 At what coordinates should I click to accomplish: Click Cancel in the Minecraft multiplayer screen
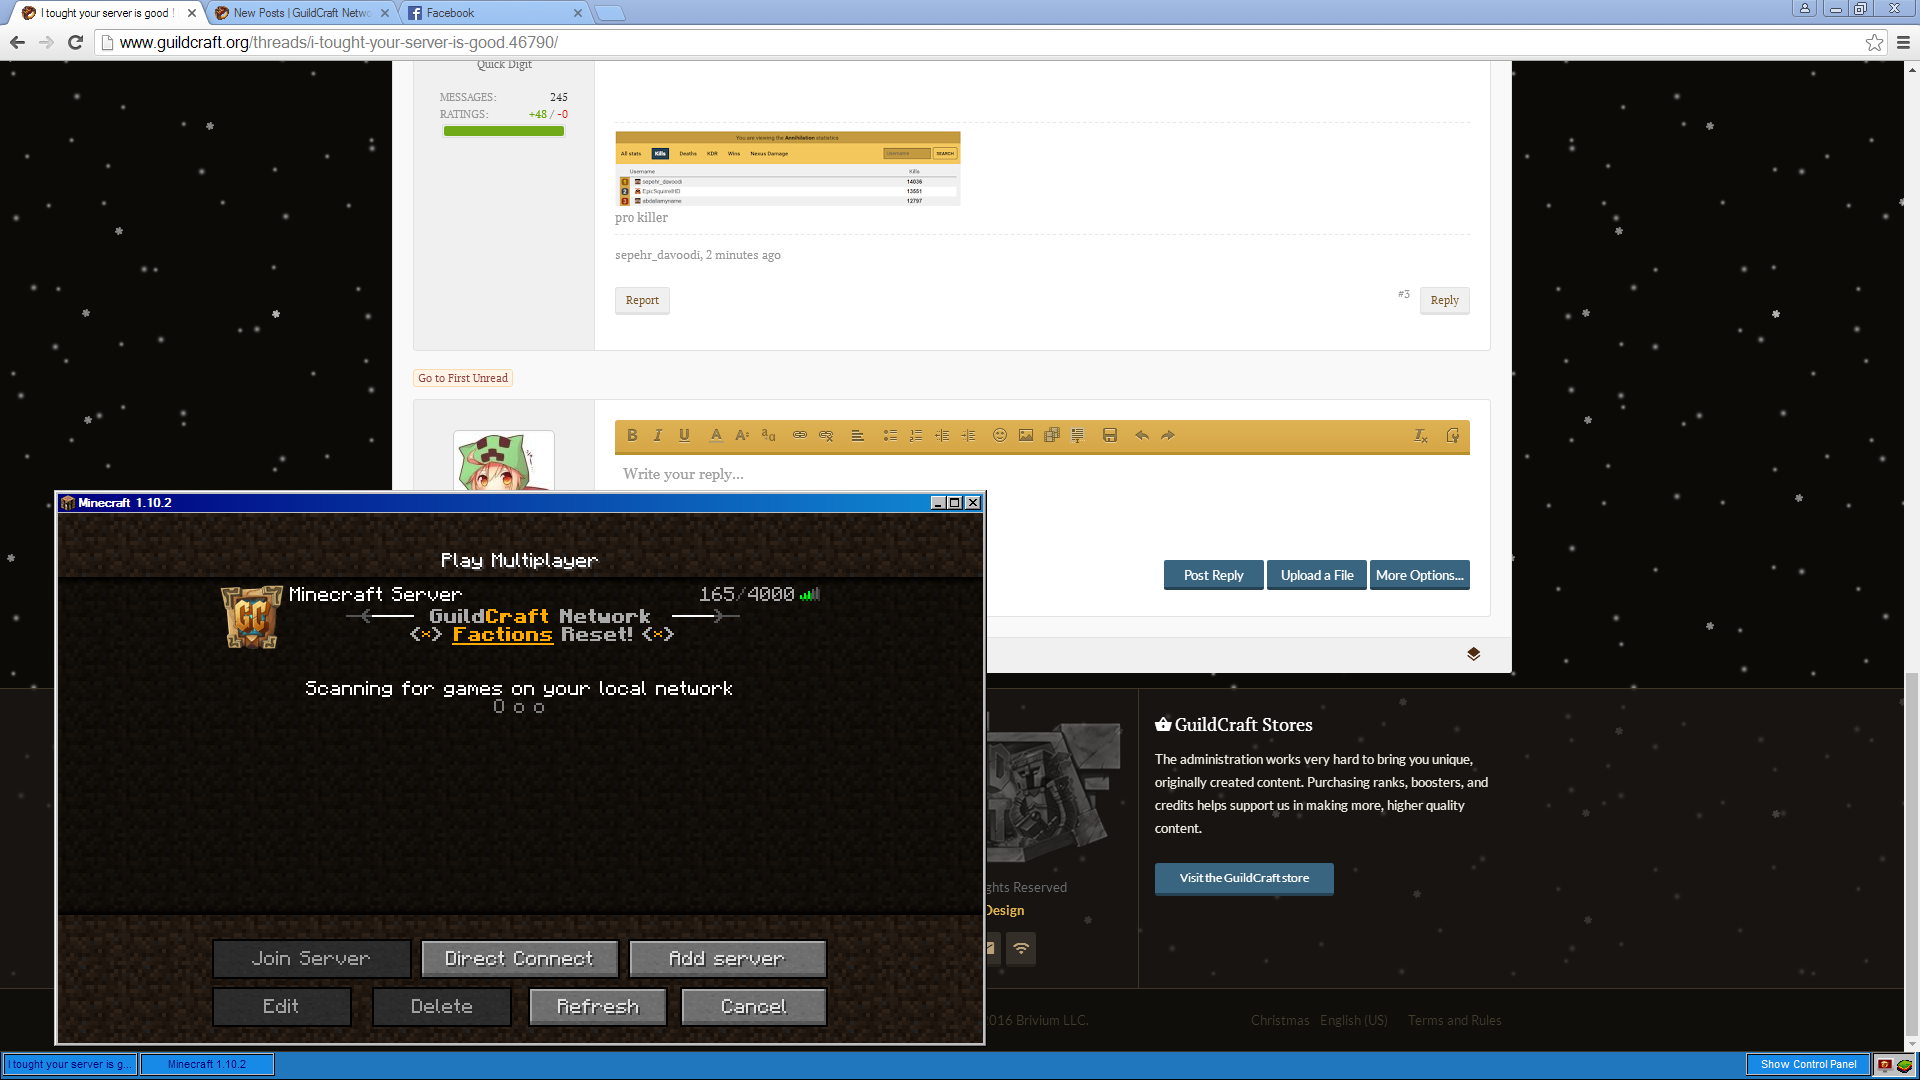[754, 1007]
